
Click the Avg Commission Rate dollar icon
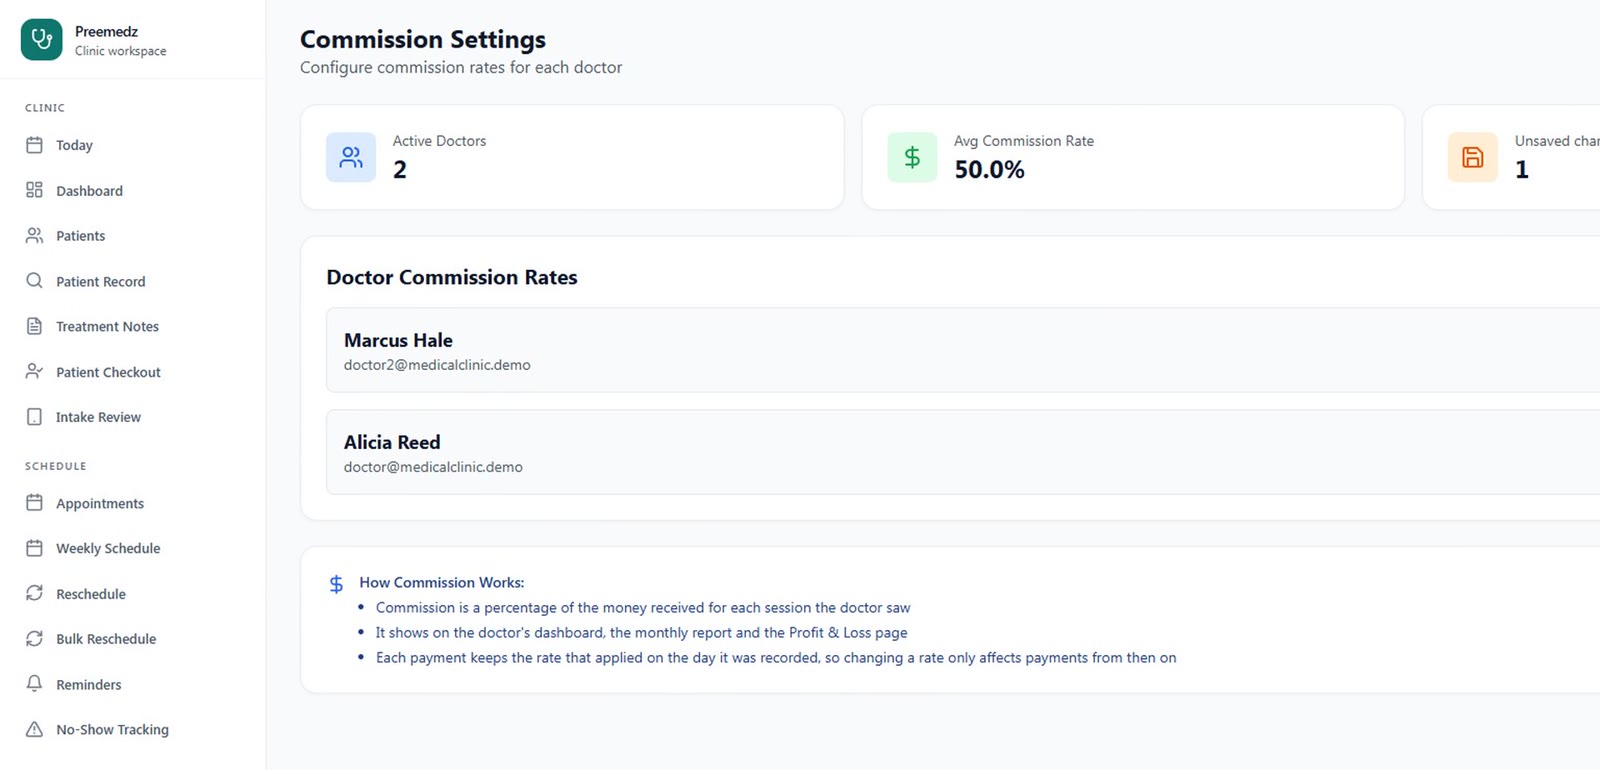pyautogui.click(x=912, y=157)
